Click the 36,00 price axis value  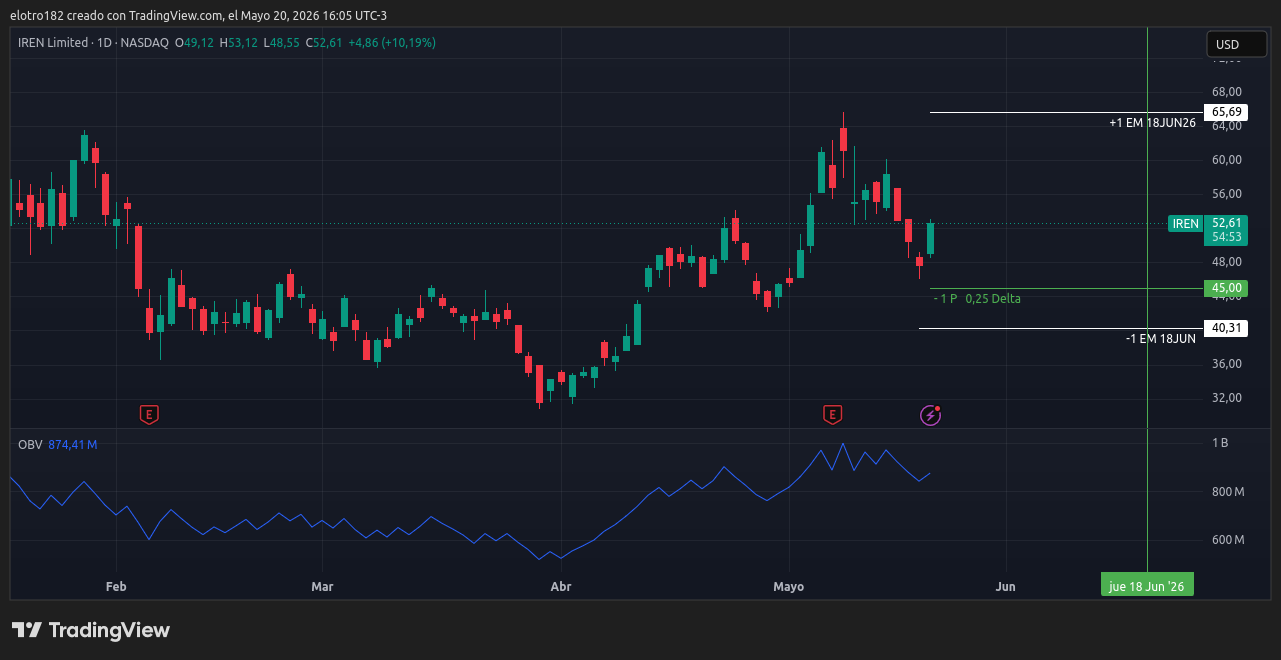click(x=1226, y=364)
